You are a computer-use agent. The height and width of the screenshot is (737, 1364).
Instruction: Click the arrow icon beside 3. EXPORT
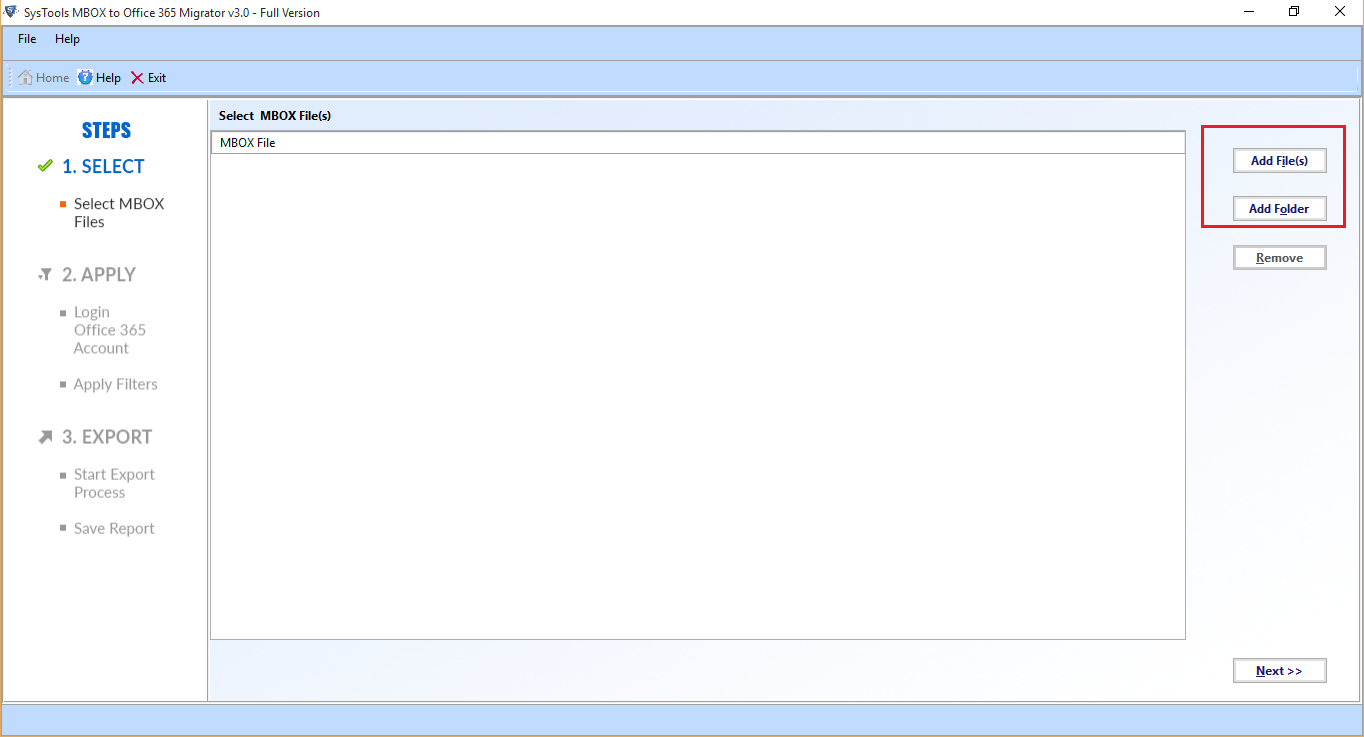pyautogui.click(x=45, y=437)
